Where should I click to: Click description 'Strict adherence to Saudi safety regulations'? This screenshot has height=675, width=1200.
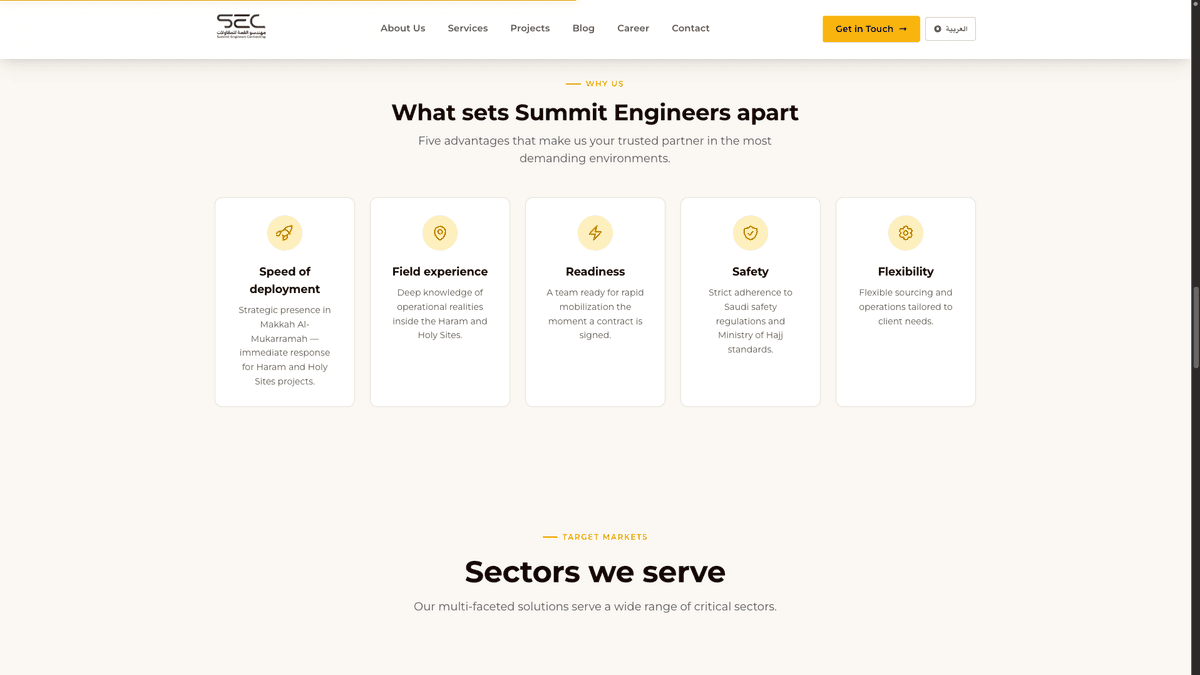tap(750, 321)
